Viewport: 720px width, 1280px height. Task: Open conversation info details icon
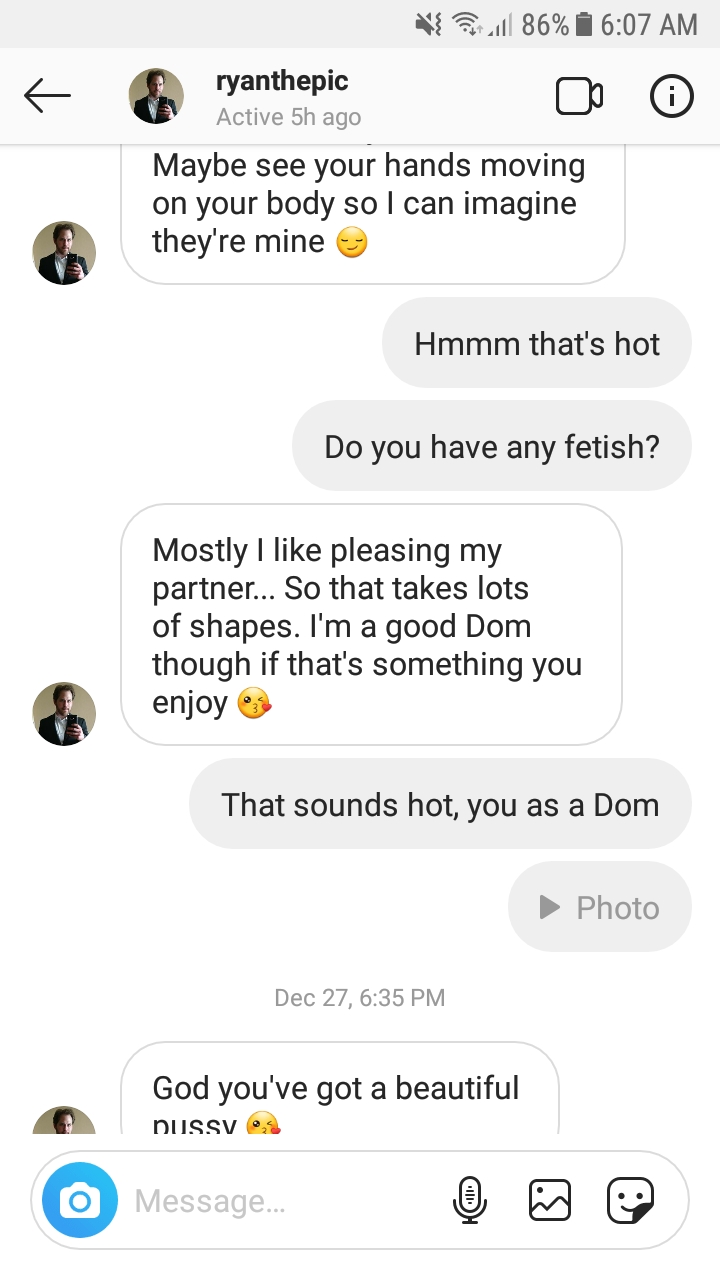tap(671, 96)
